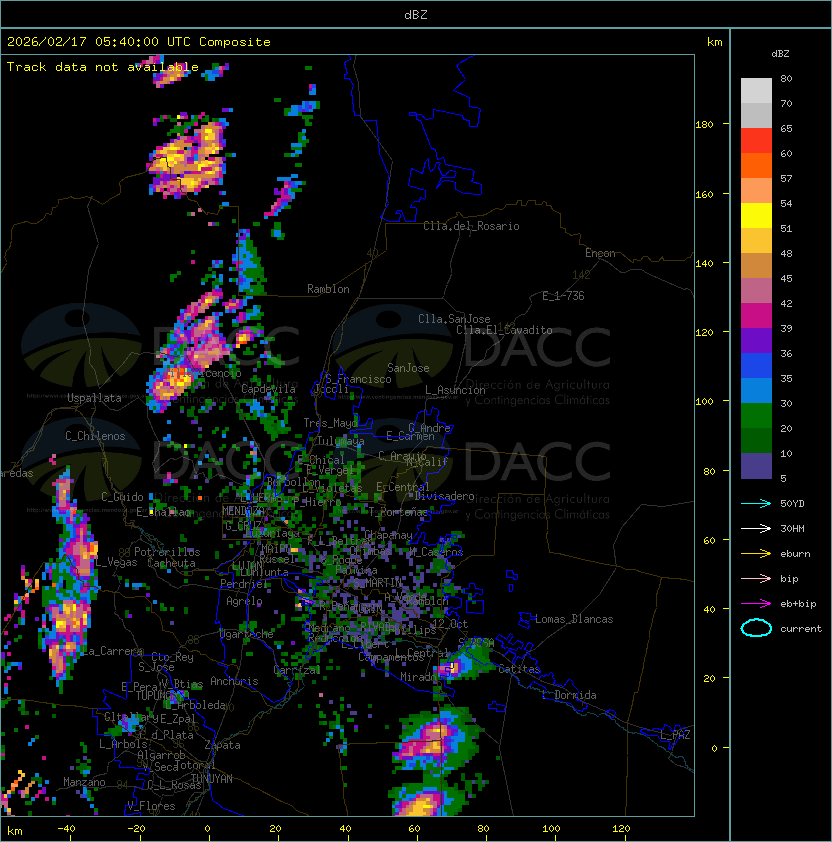Viewport: 832px width, 842px height.
Task: Click the 'eburn' legend label
Action: tap(795, 554)
